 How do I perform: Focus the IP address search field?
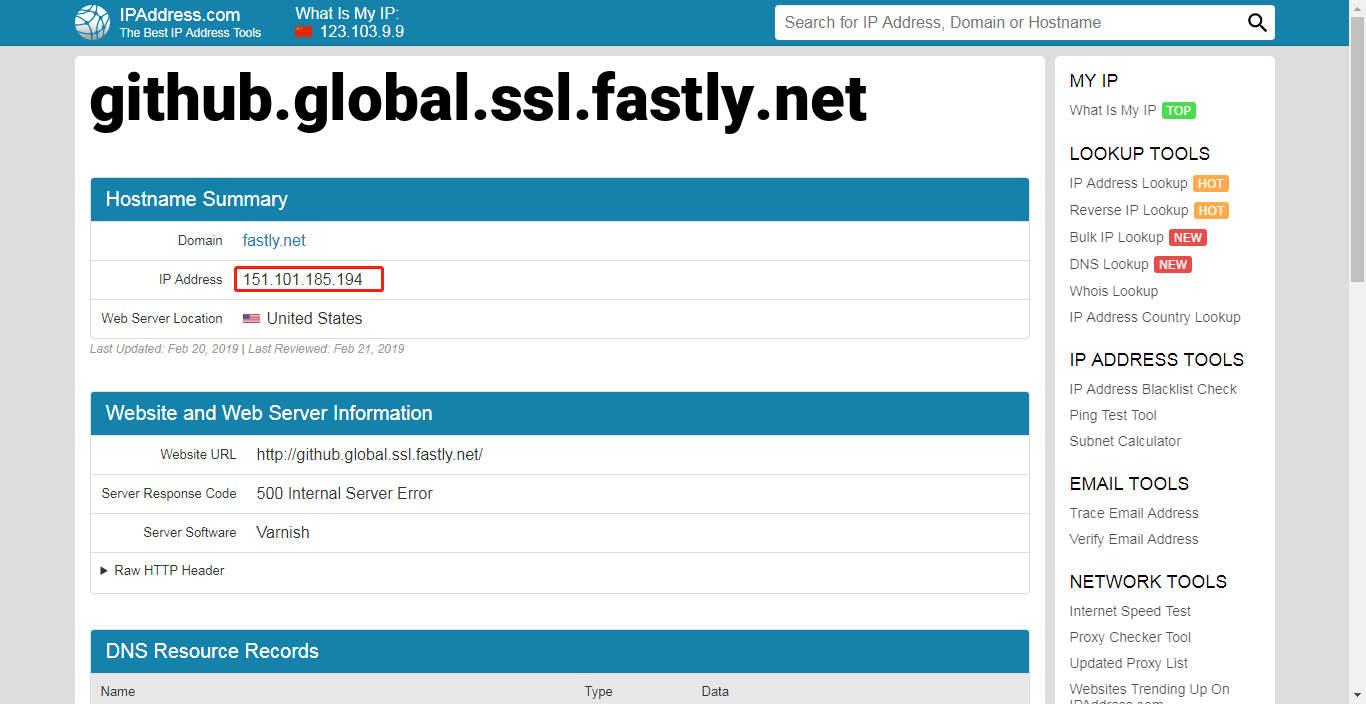(1010, 23)
